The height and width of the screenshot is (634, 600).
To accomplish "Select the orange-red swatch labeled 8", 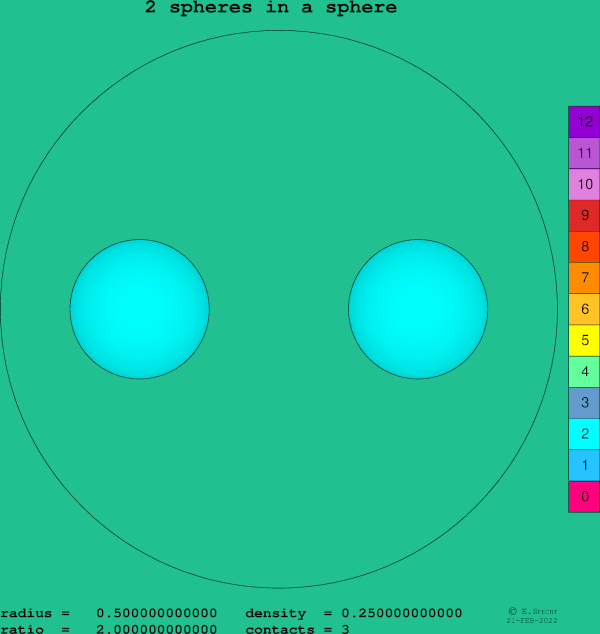I will (x=584, y=247).
